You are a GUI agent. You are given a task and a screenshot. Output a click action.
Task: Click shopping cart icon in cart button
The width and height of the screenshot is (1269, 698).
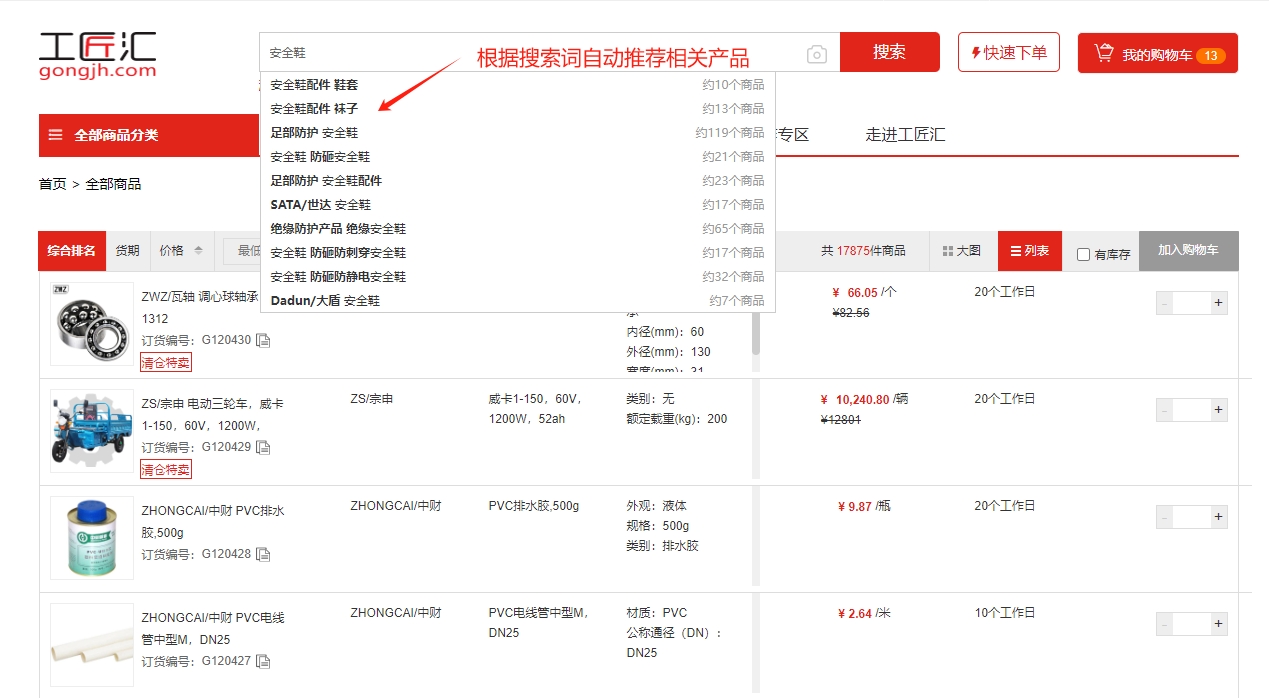(1104, 53)
